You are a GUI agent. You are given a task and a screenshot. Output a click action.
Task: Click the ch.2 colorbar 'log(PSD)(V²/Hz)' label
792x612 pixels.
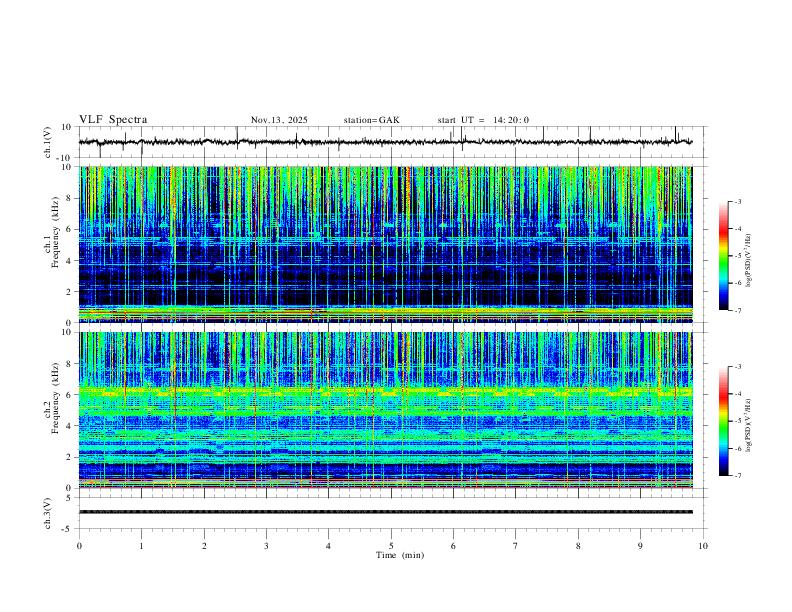pyautogui.click(x=748, y=425)
